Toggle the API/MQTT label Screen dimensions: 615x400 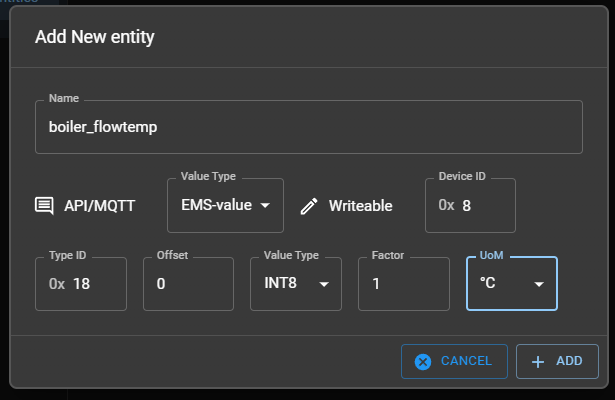(99, 206)
